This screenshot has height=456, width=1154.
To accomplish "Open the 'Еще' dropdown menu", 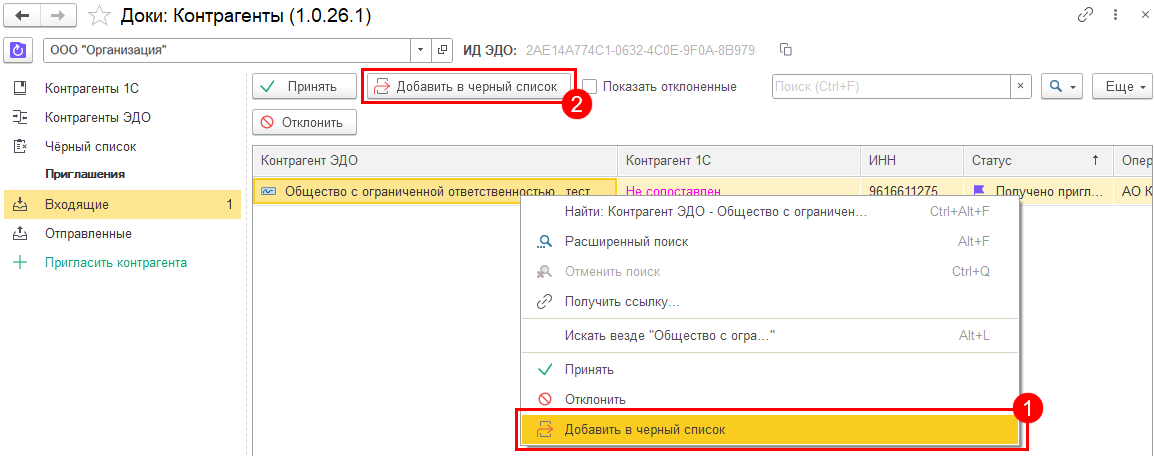I will [1125, 87].
